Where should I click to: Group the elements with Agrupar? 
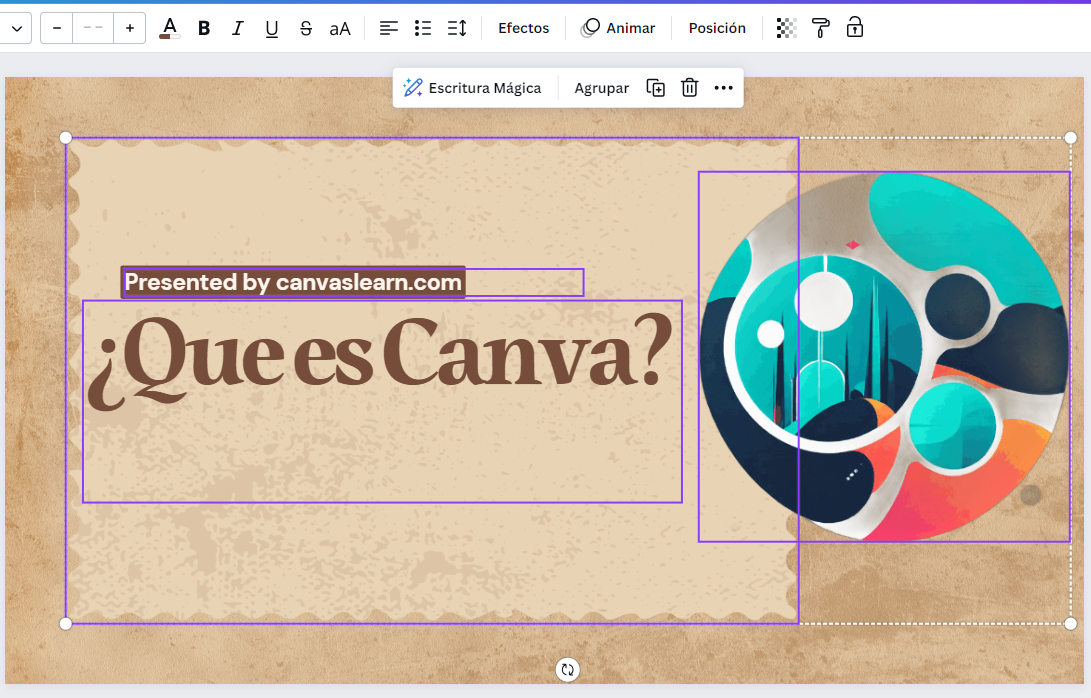click(x=601, y=88)
